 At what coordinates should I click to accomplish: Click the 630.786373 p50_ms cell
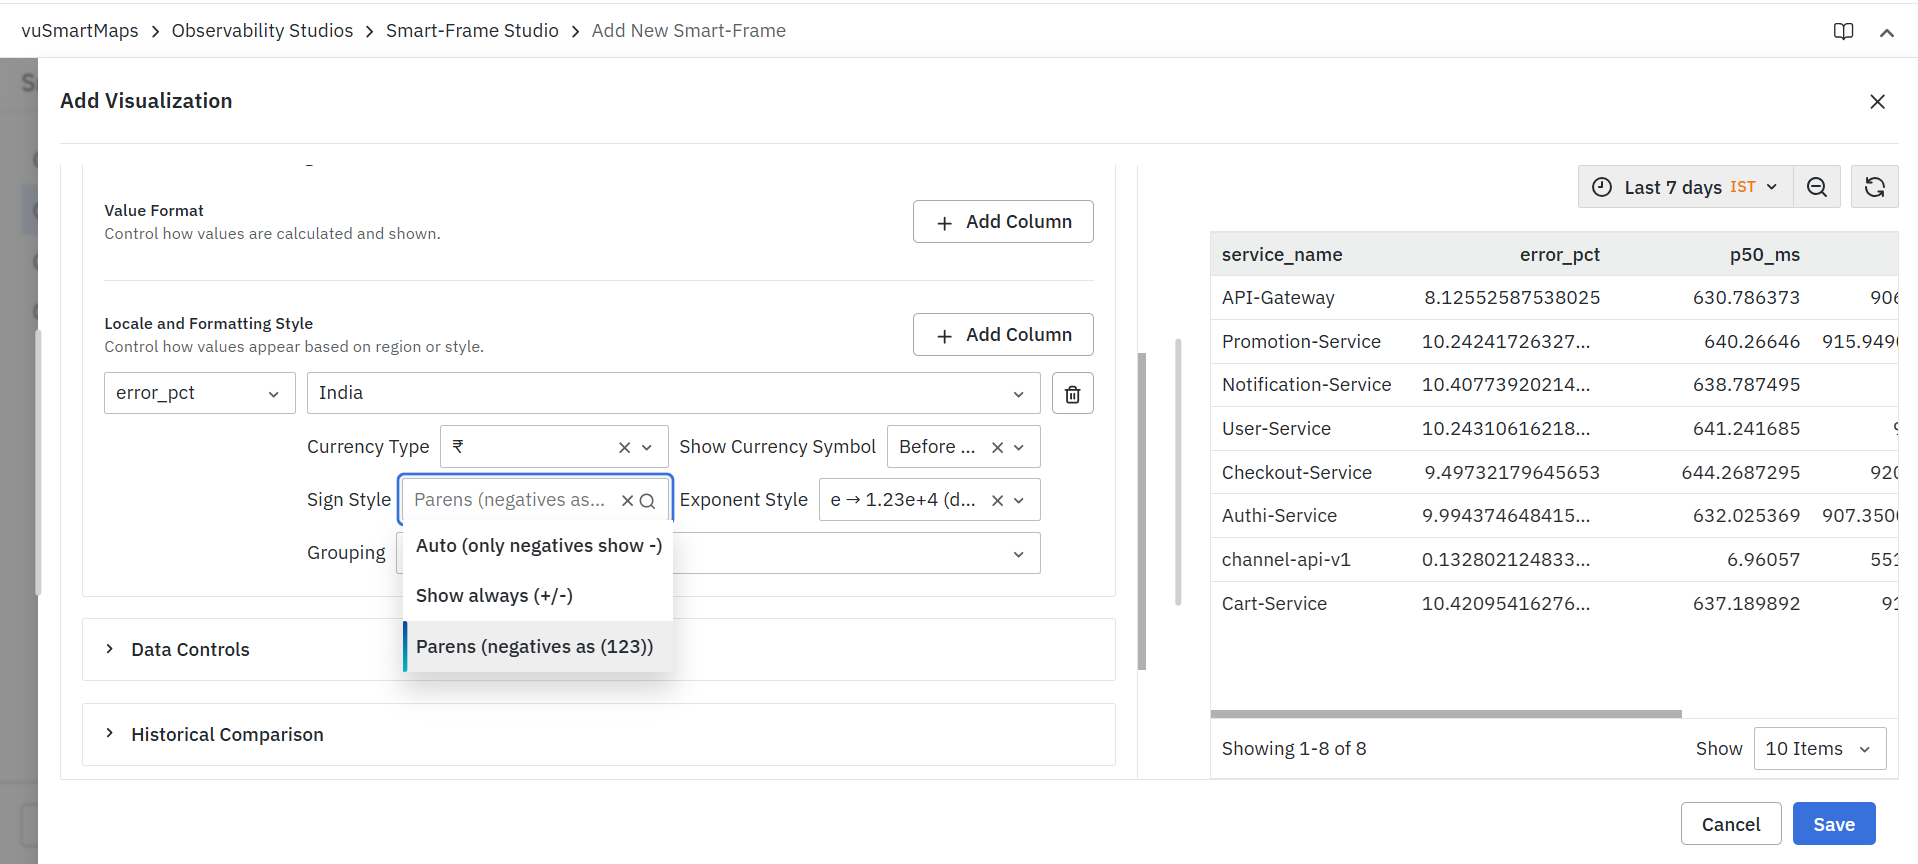pos(1746,298)
